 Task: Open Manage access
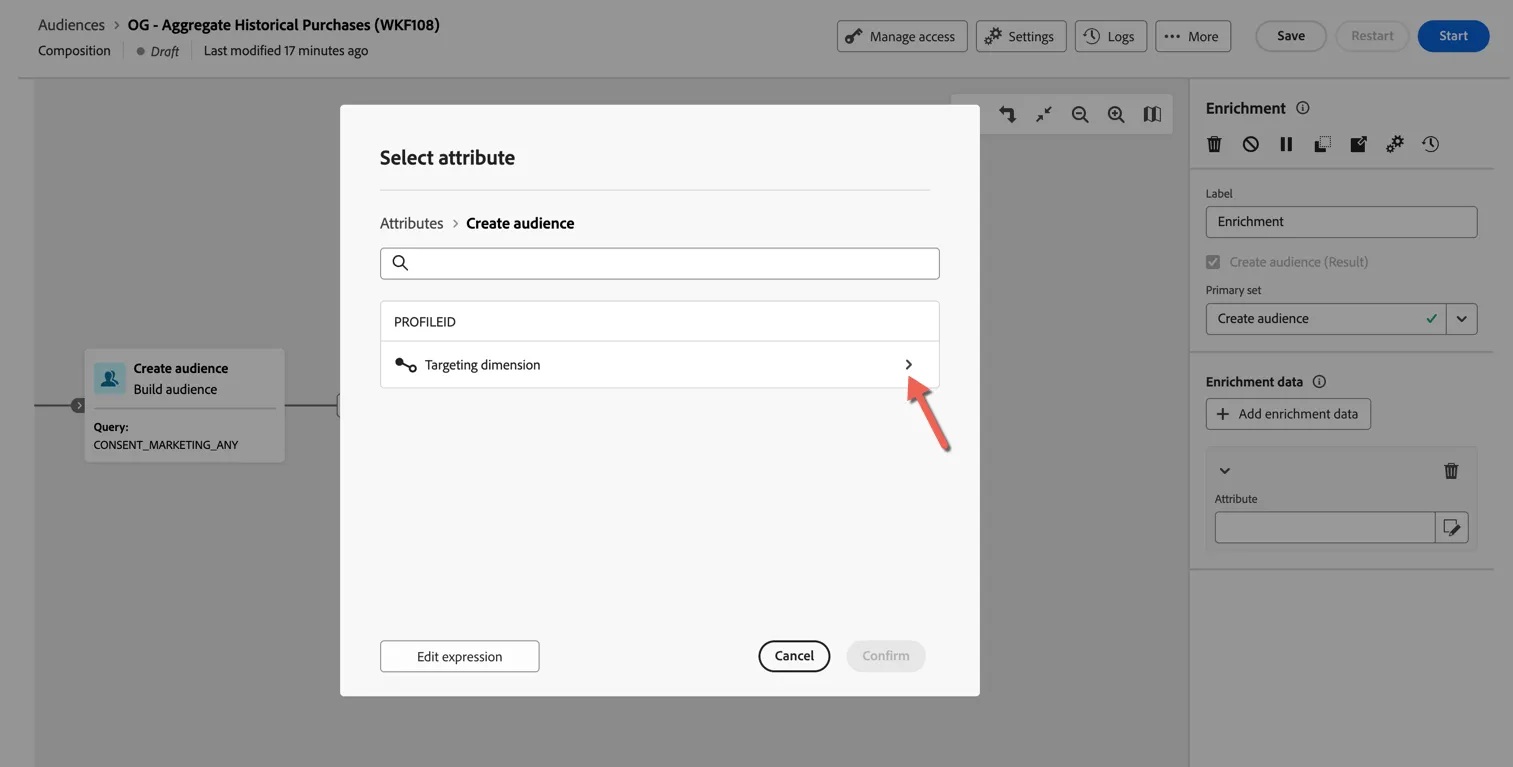[x=902, y=36]
